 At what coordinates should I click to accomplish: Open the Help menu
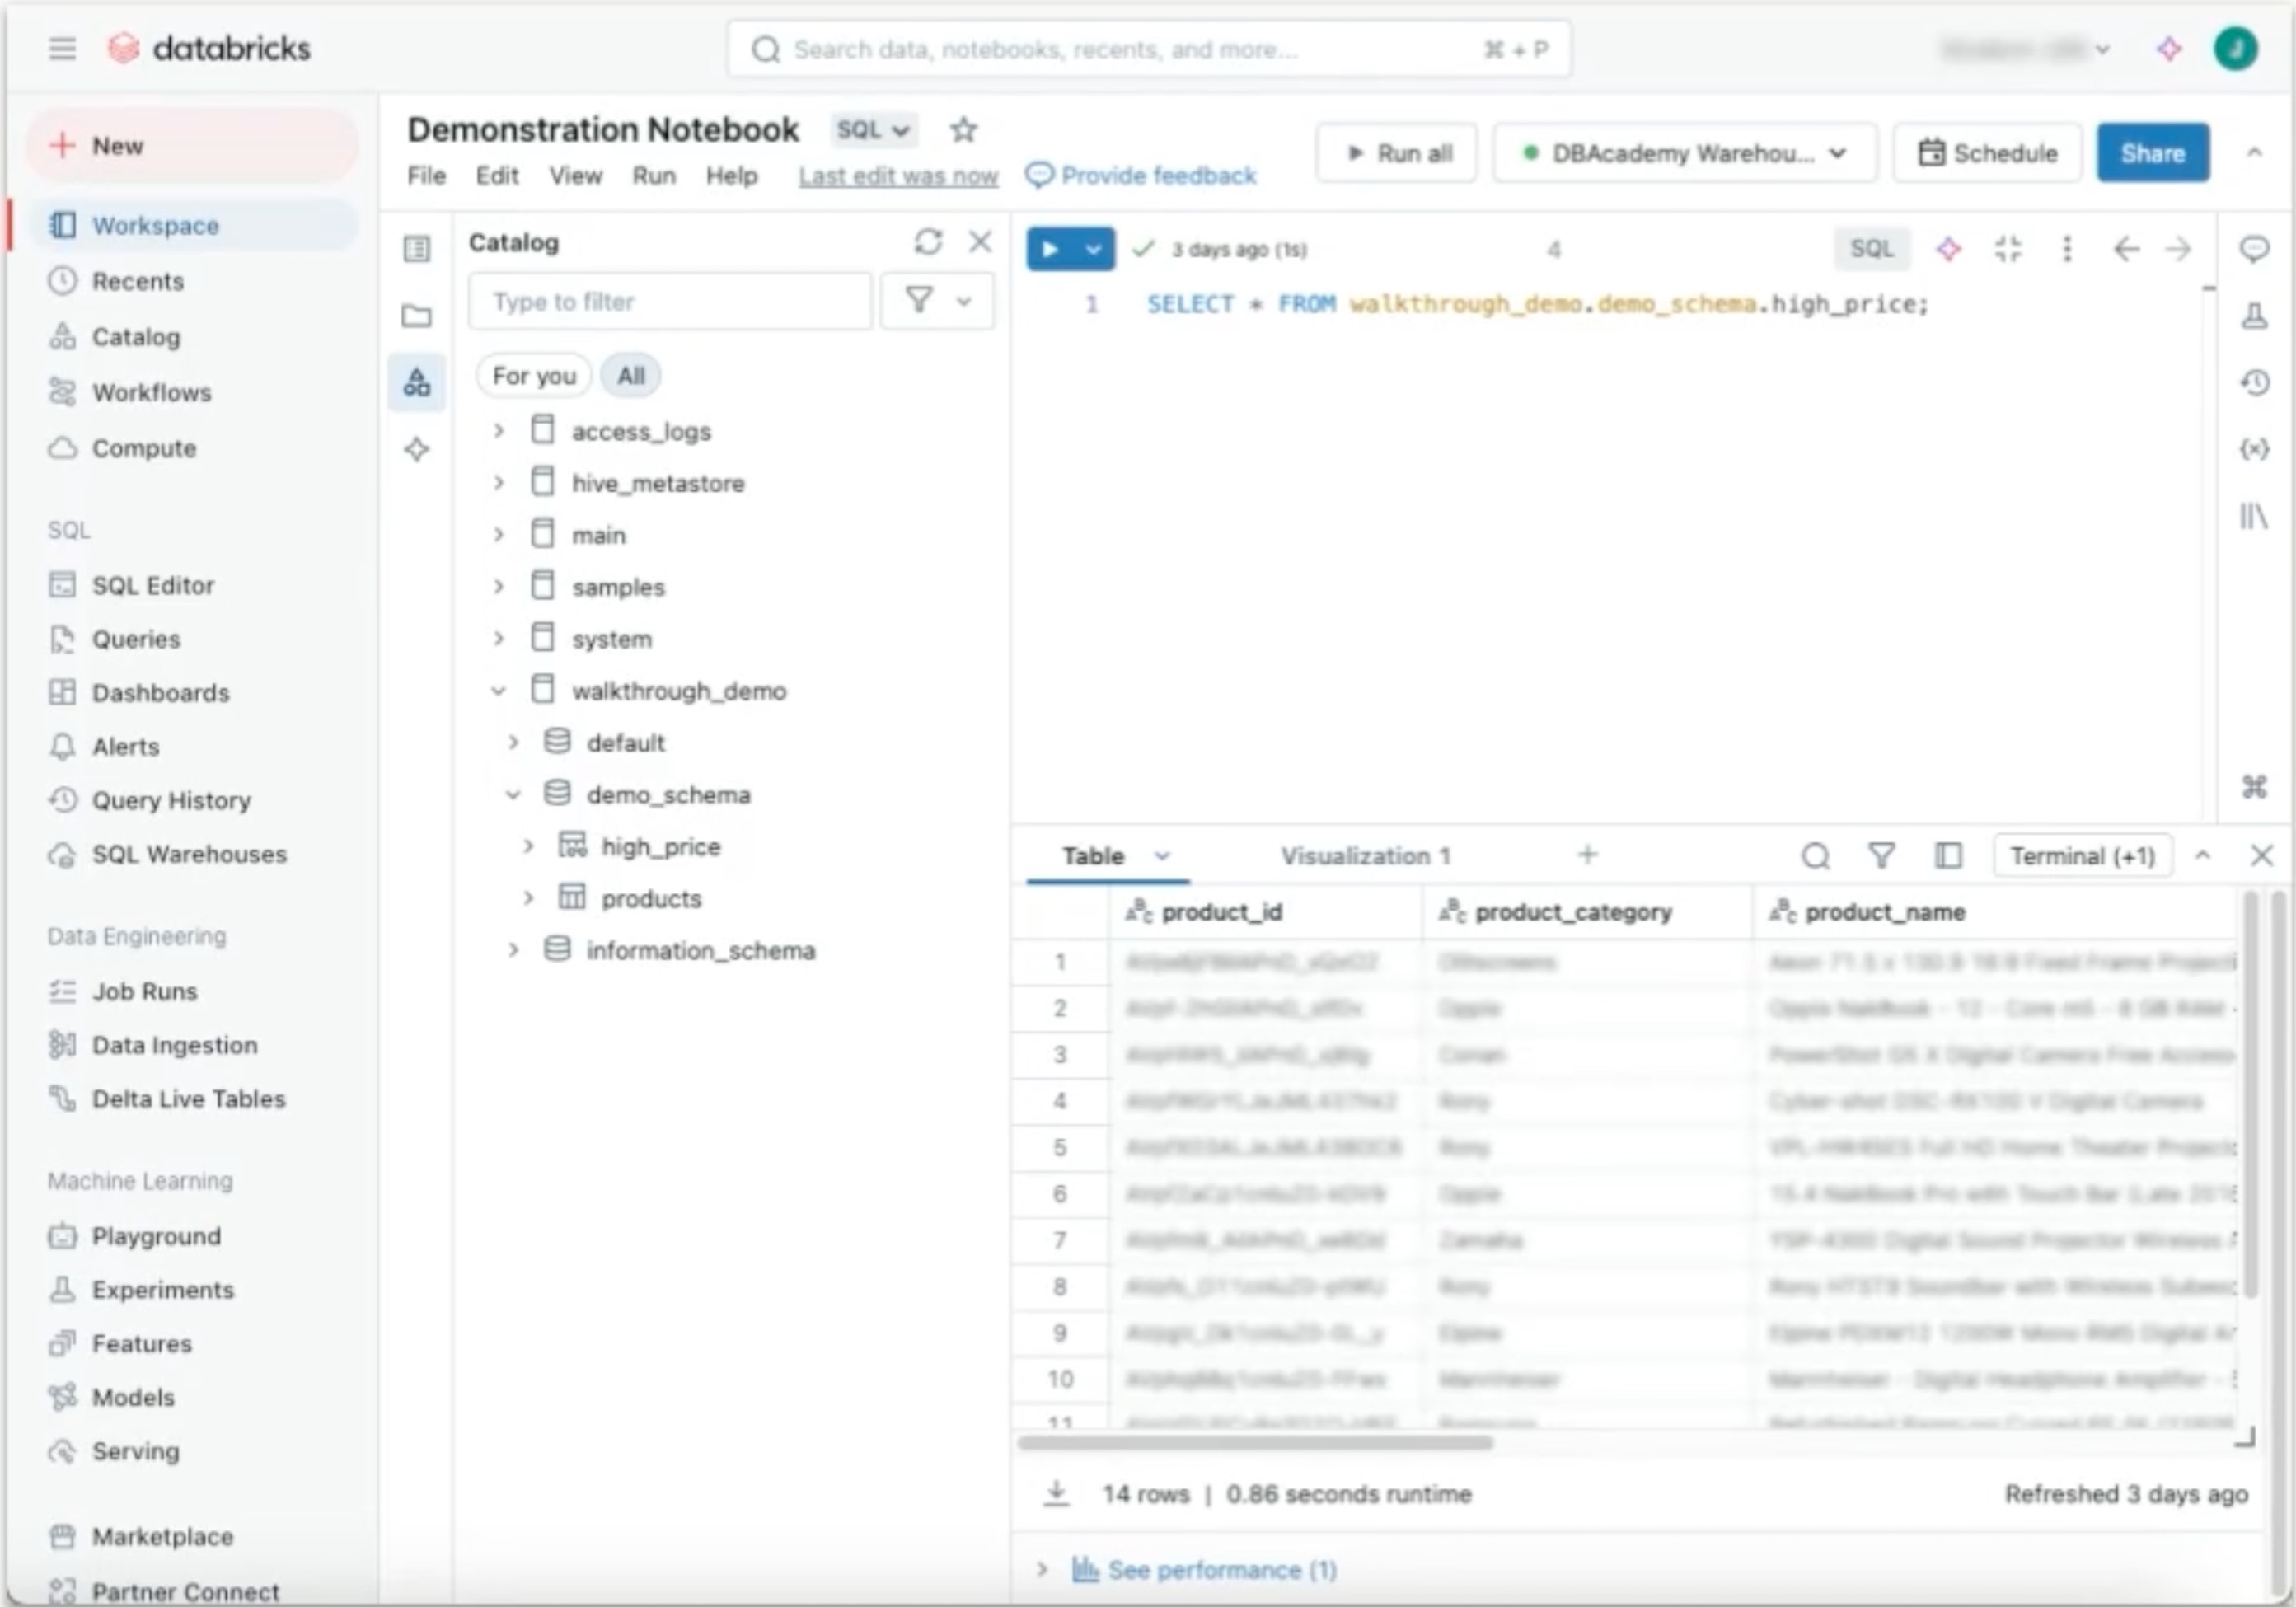tap(732, 176)
